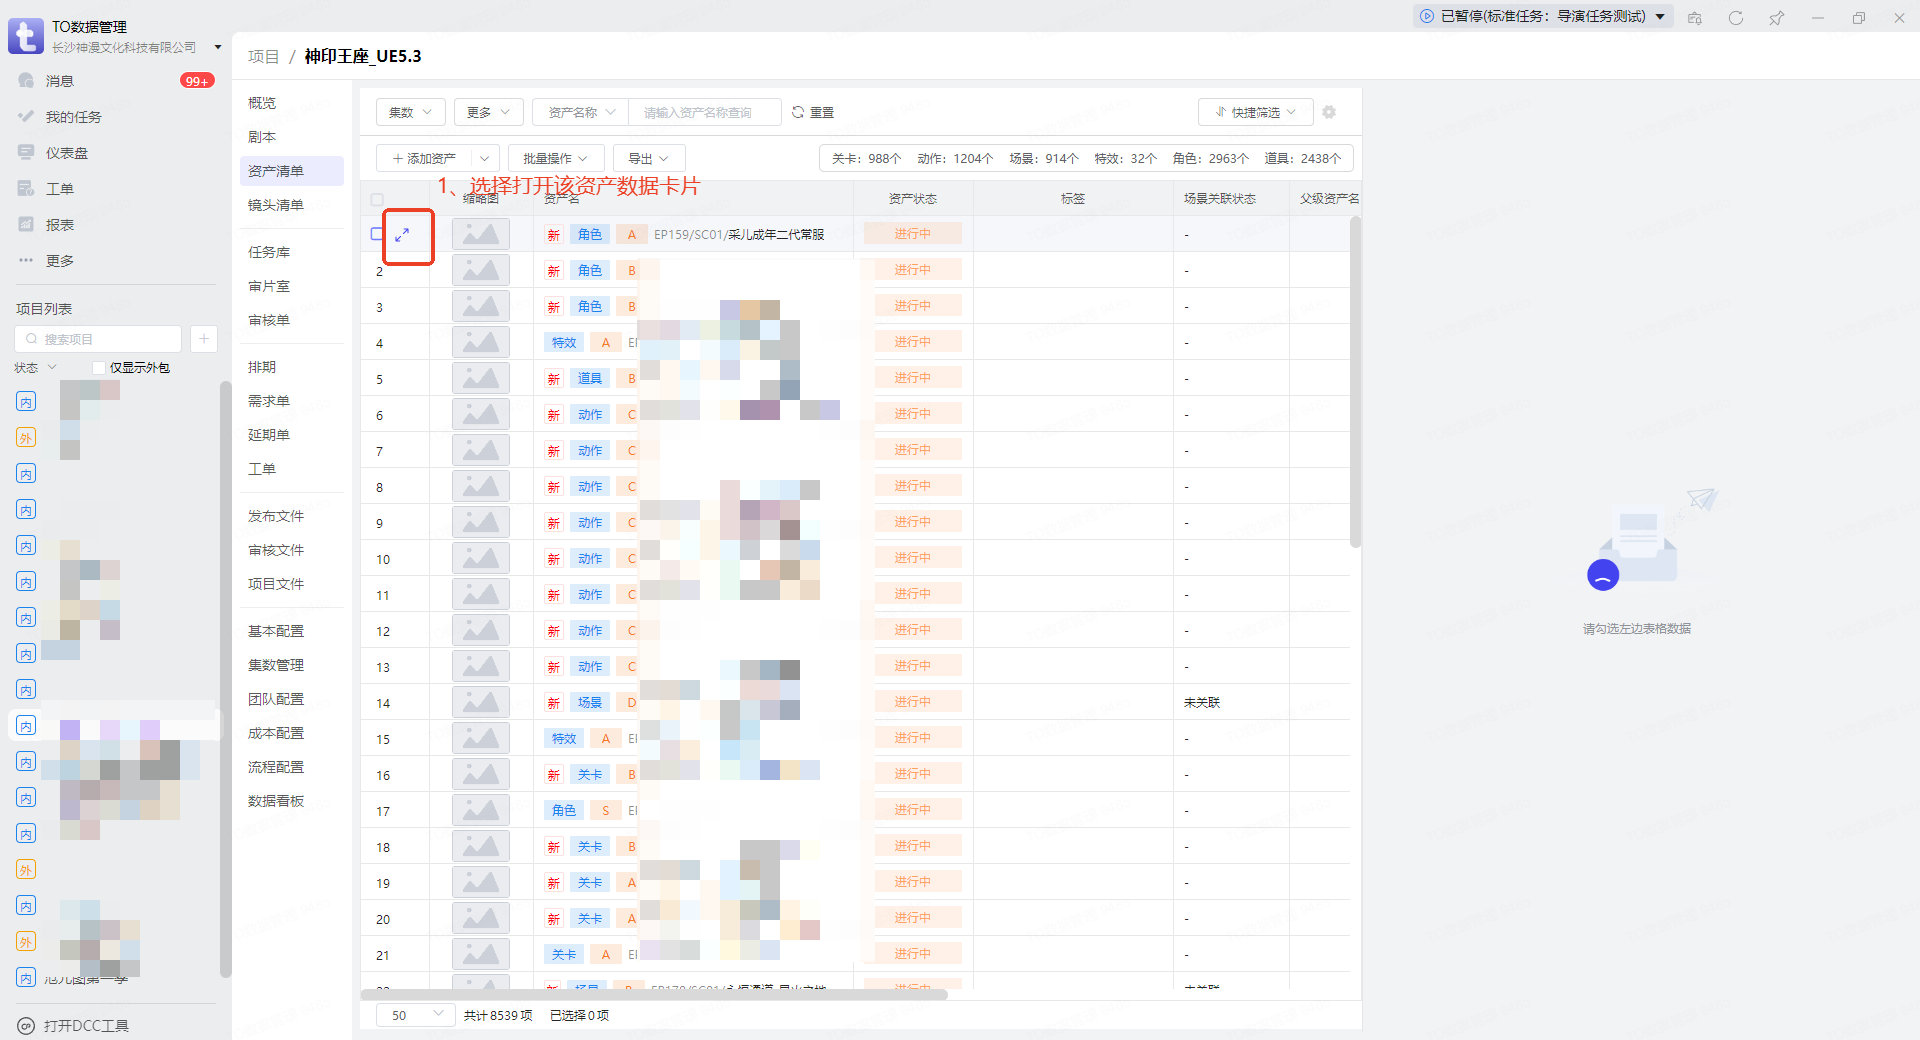Click the 重置 reset refresh icon
The height and width of the screenshot is (1040, 1920).
(798, 112)
